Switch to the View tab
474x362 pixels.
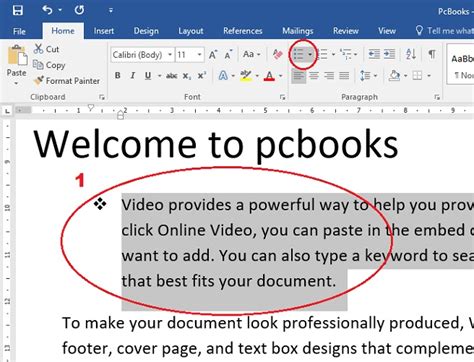click(387, 31)
